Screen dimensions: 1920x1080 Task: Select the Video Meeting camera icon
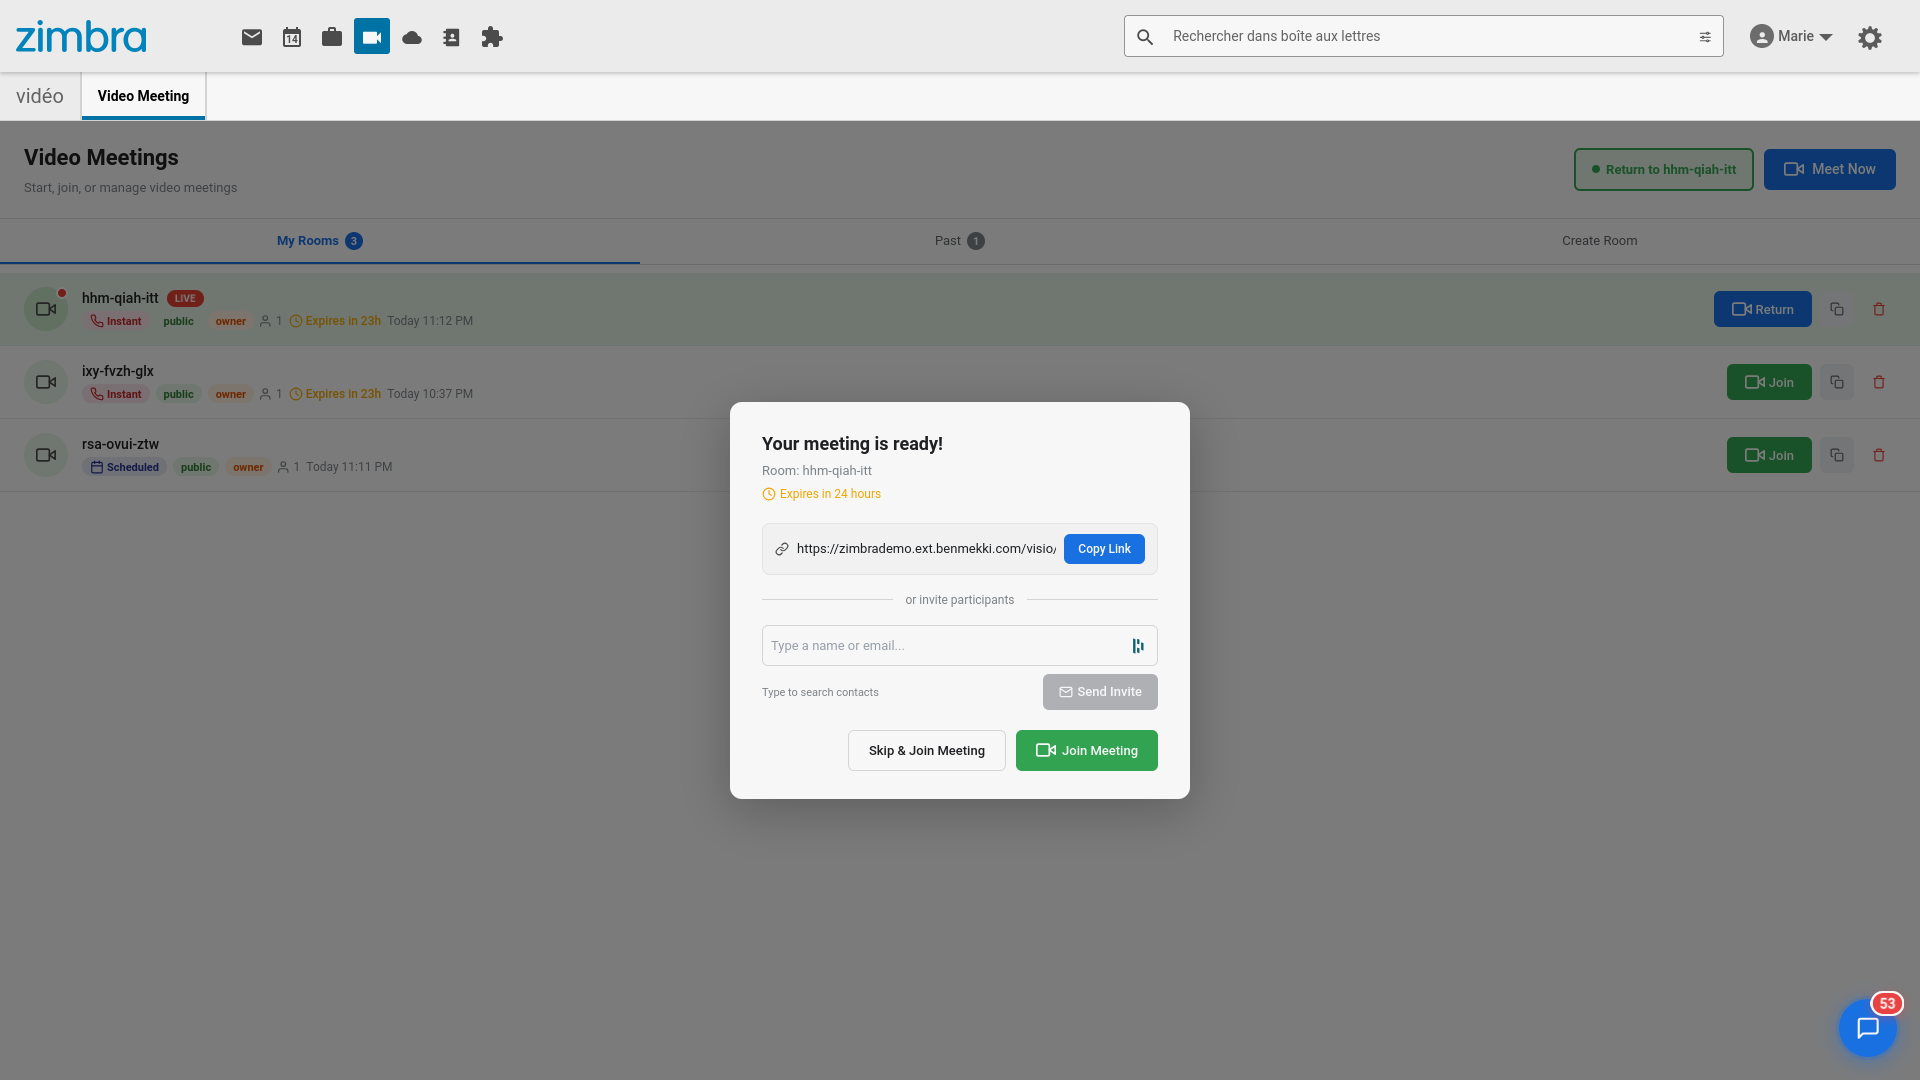point(371,37)
